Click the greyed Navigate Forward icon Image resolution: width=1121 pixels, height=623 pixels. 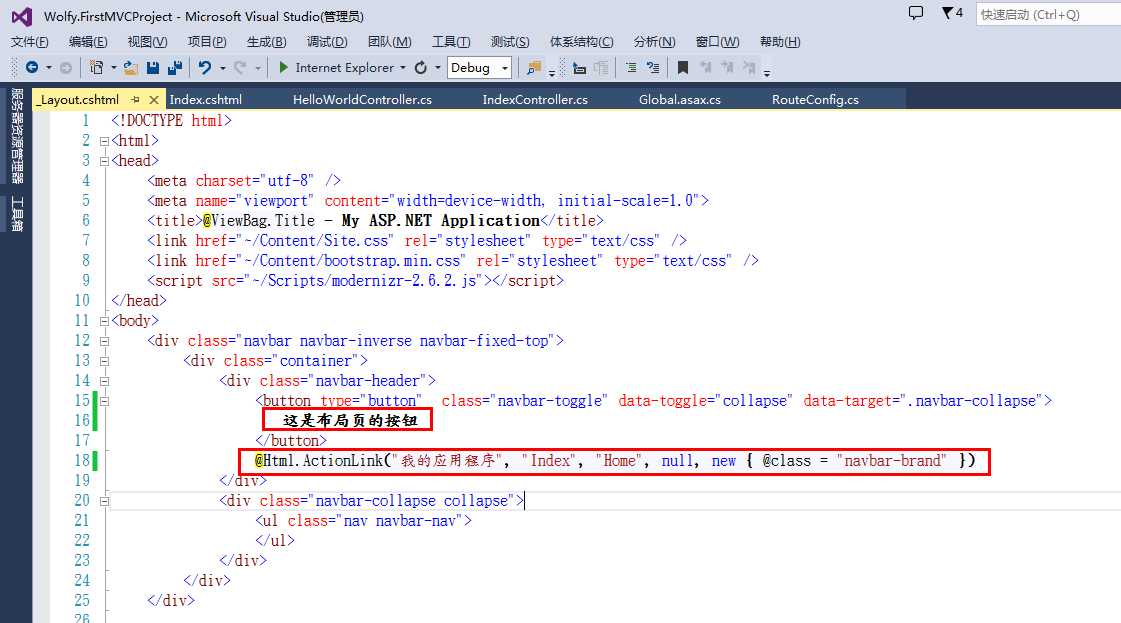point(66,68)
